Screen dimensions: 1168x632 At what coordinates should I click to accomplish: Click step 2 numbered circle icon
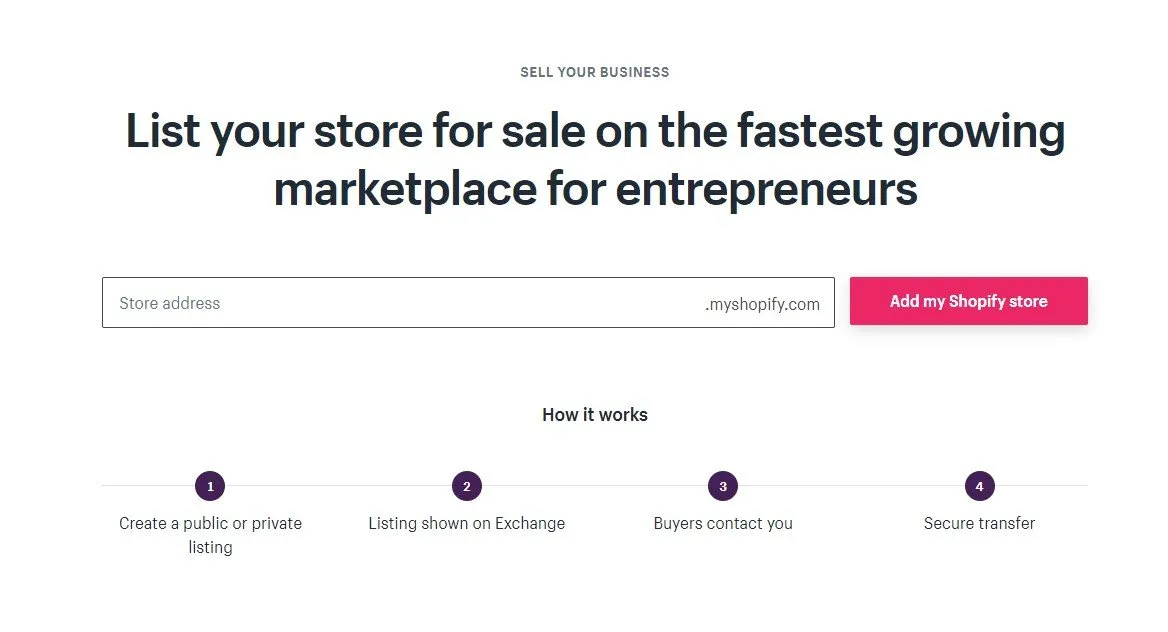tap(466, 486)
